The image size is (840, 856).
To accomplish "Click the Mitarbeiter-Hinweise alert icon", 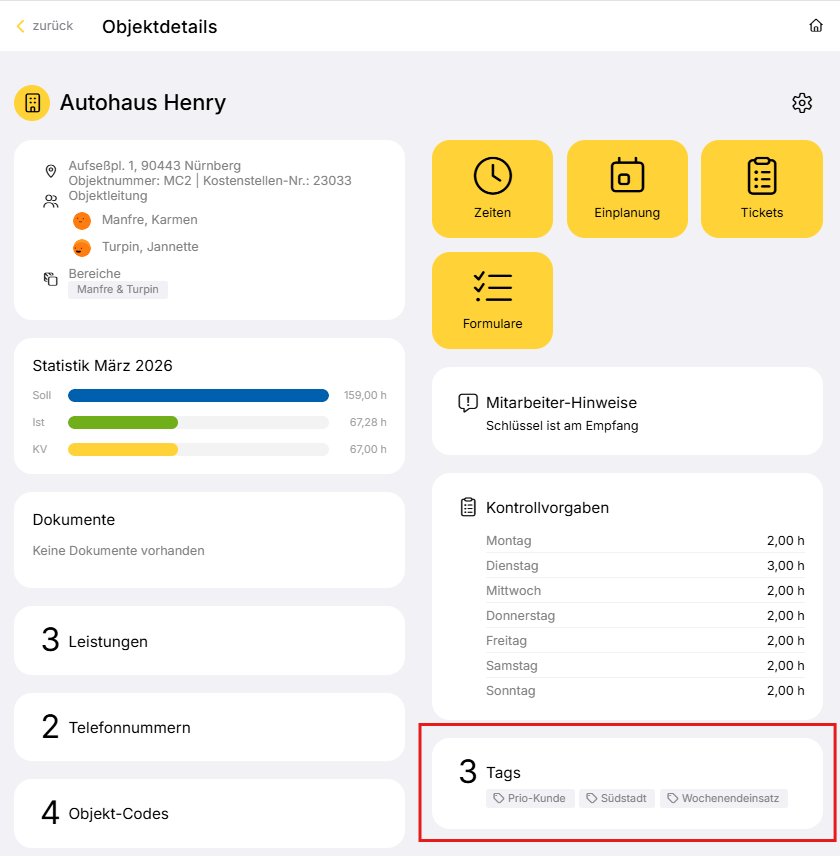I will (467, 403).
